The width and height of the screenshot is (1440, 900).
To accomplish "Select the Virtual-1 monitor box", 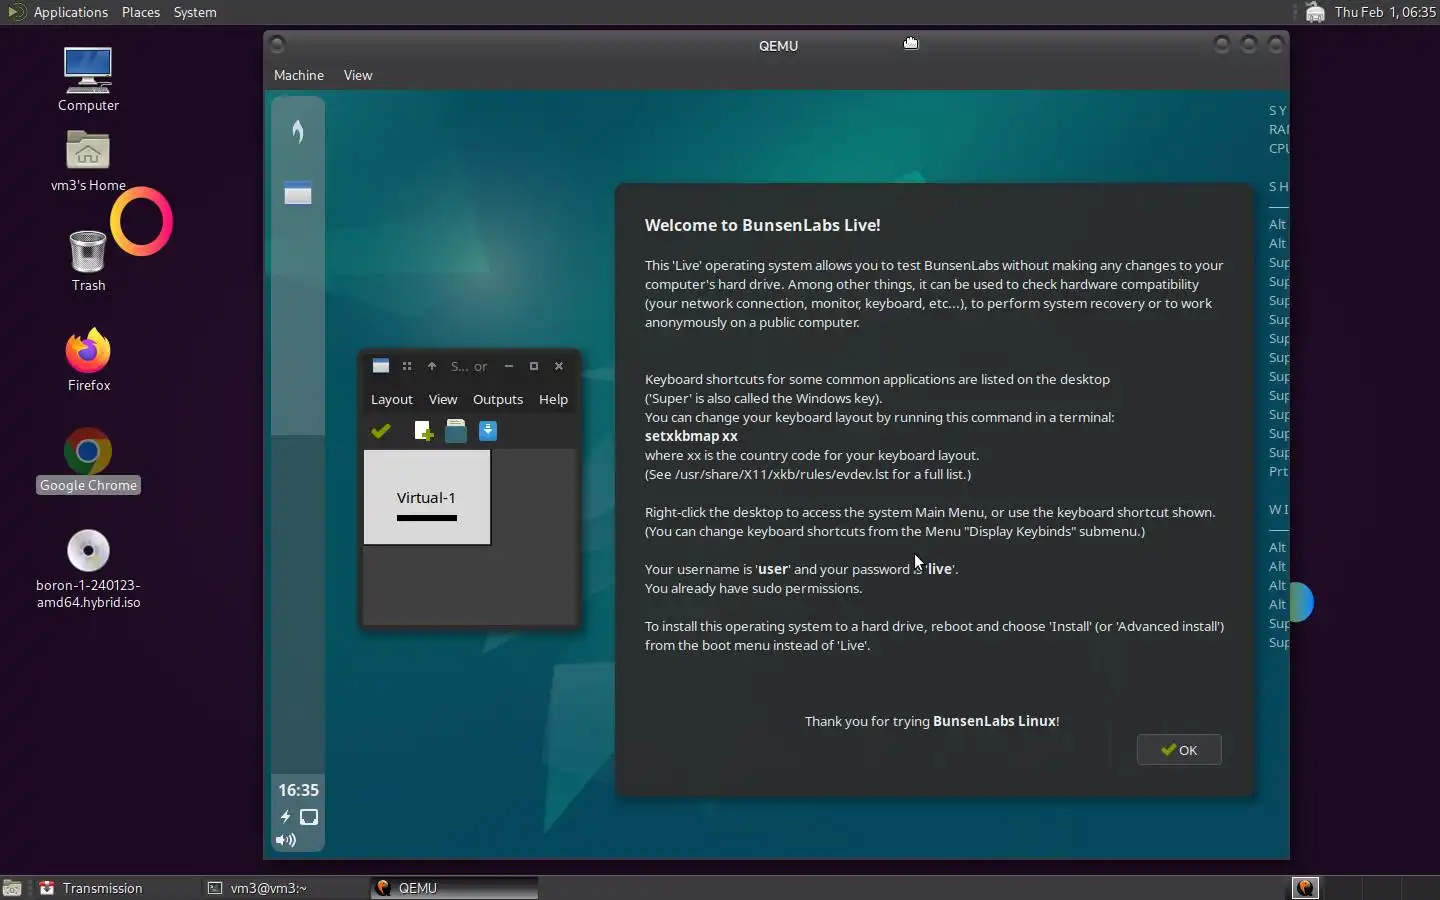I will [427, 497].
